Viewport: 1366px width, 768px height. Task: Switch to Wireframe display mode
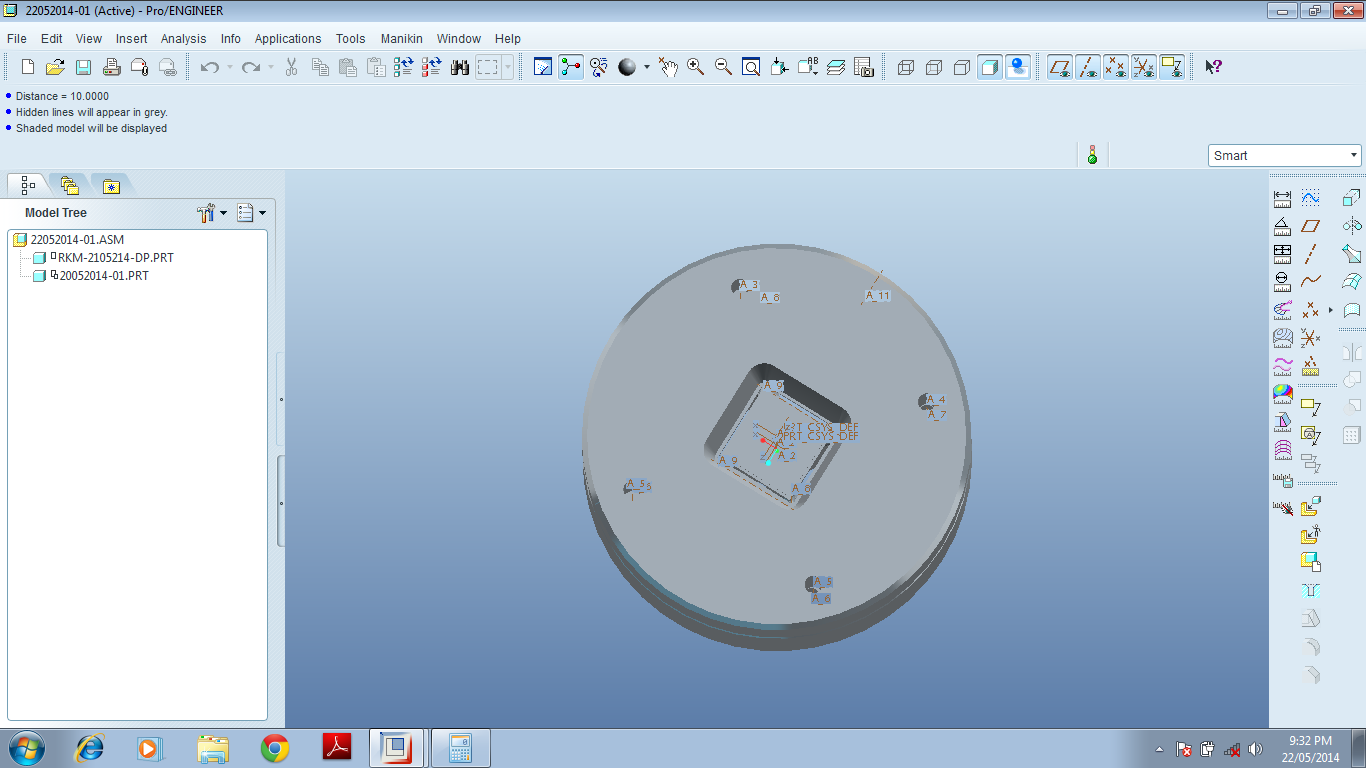pos(906,67)
